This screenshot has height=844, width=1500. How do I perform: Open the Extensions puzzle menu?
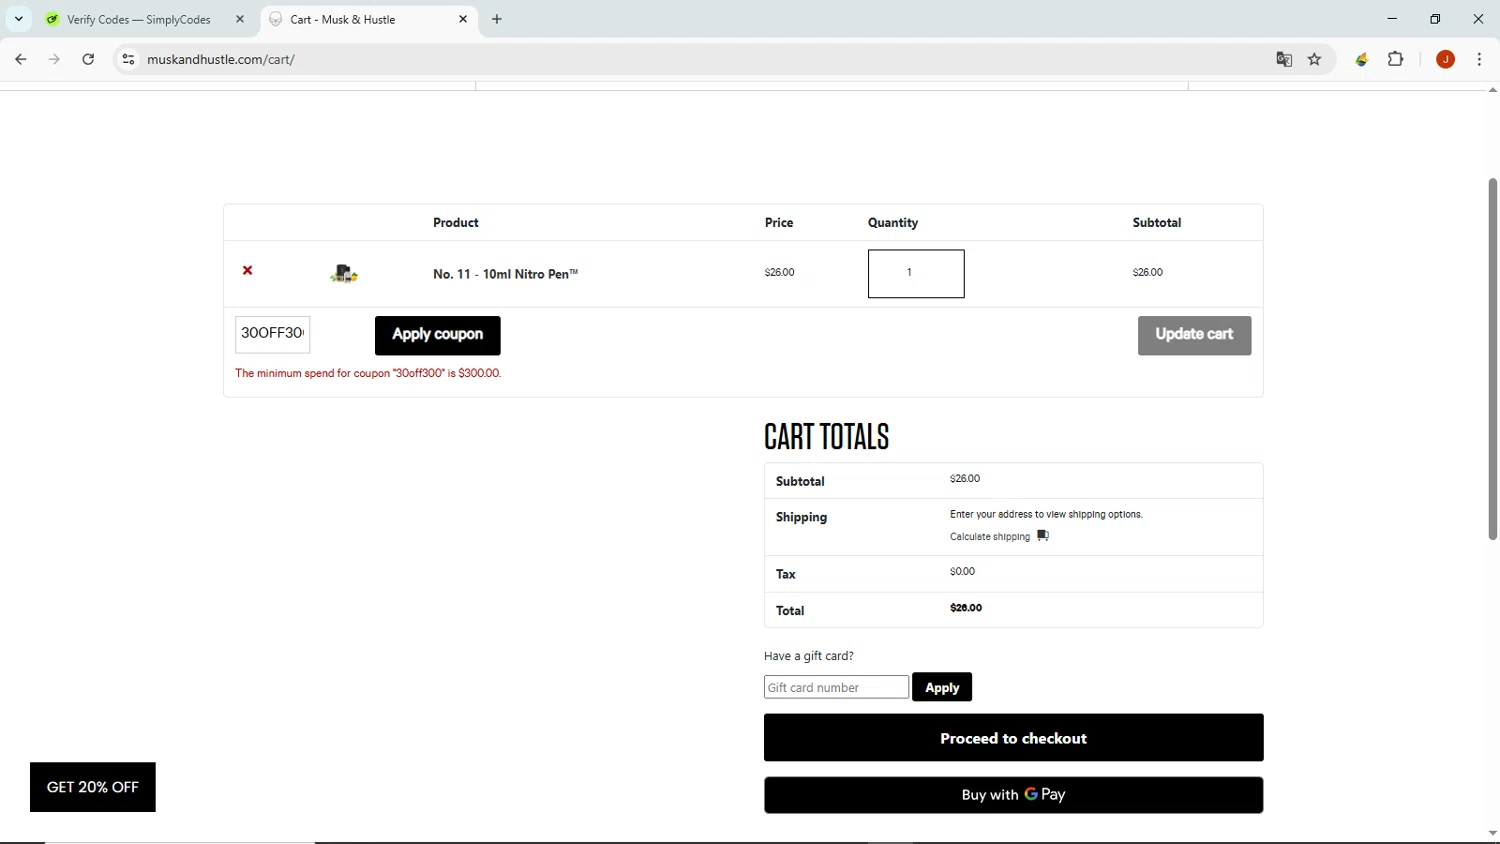(x=1396, y=59)
